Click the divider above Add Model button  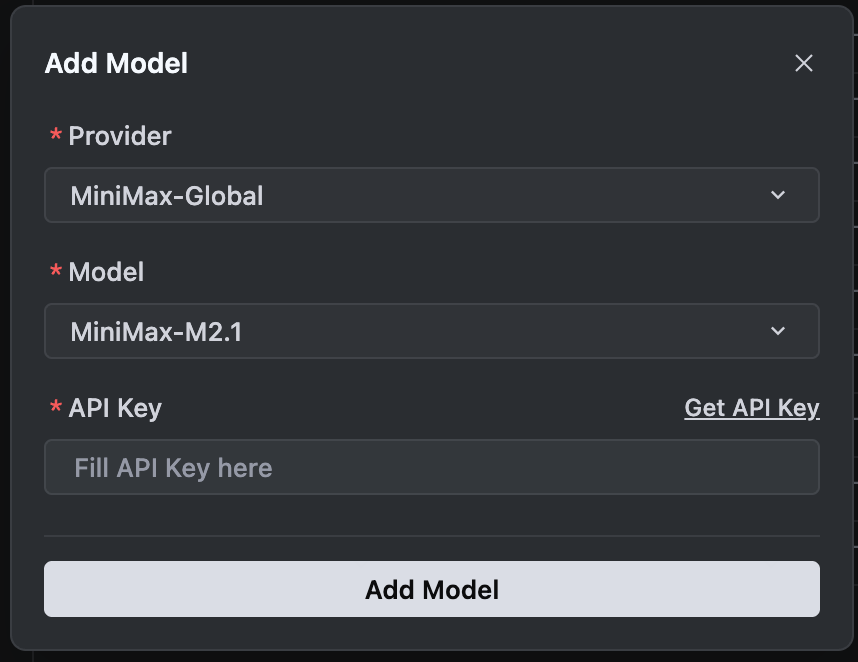point(431,536)
